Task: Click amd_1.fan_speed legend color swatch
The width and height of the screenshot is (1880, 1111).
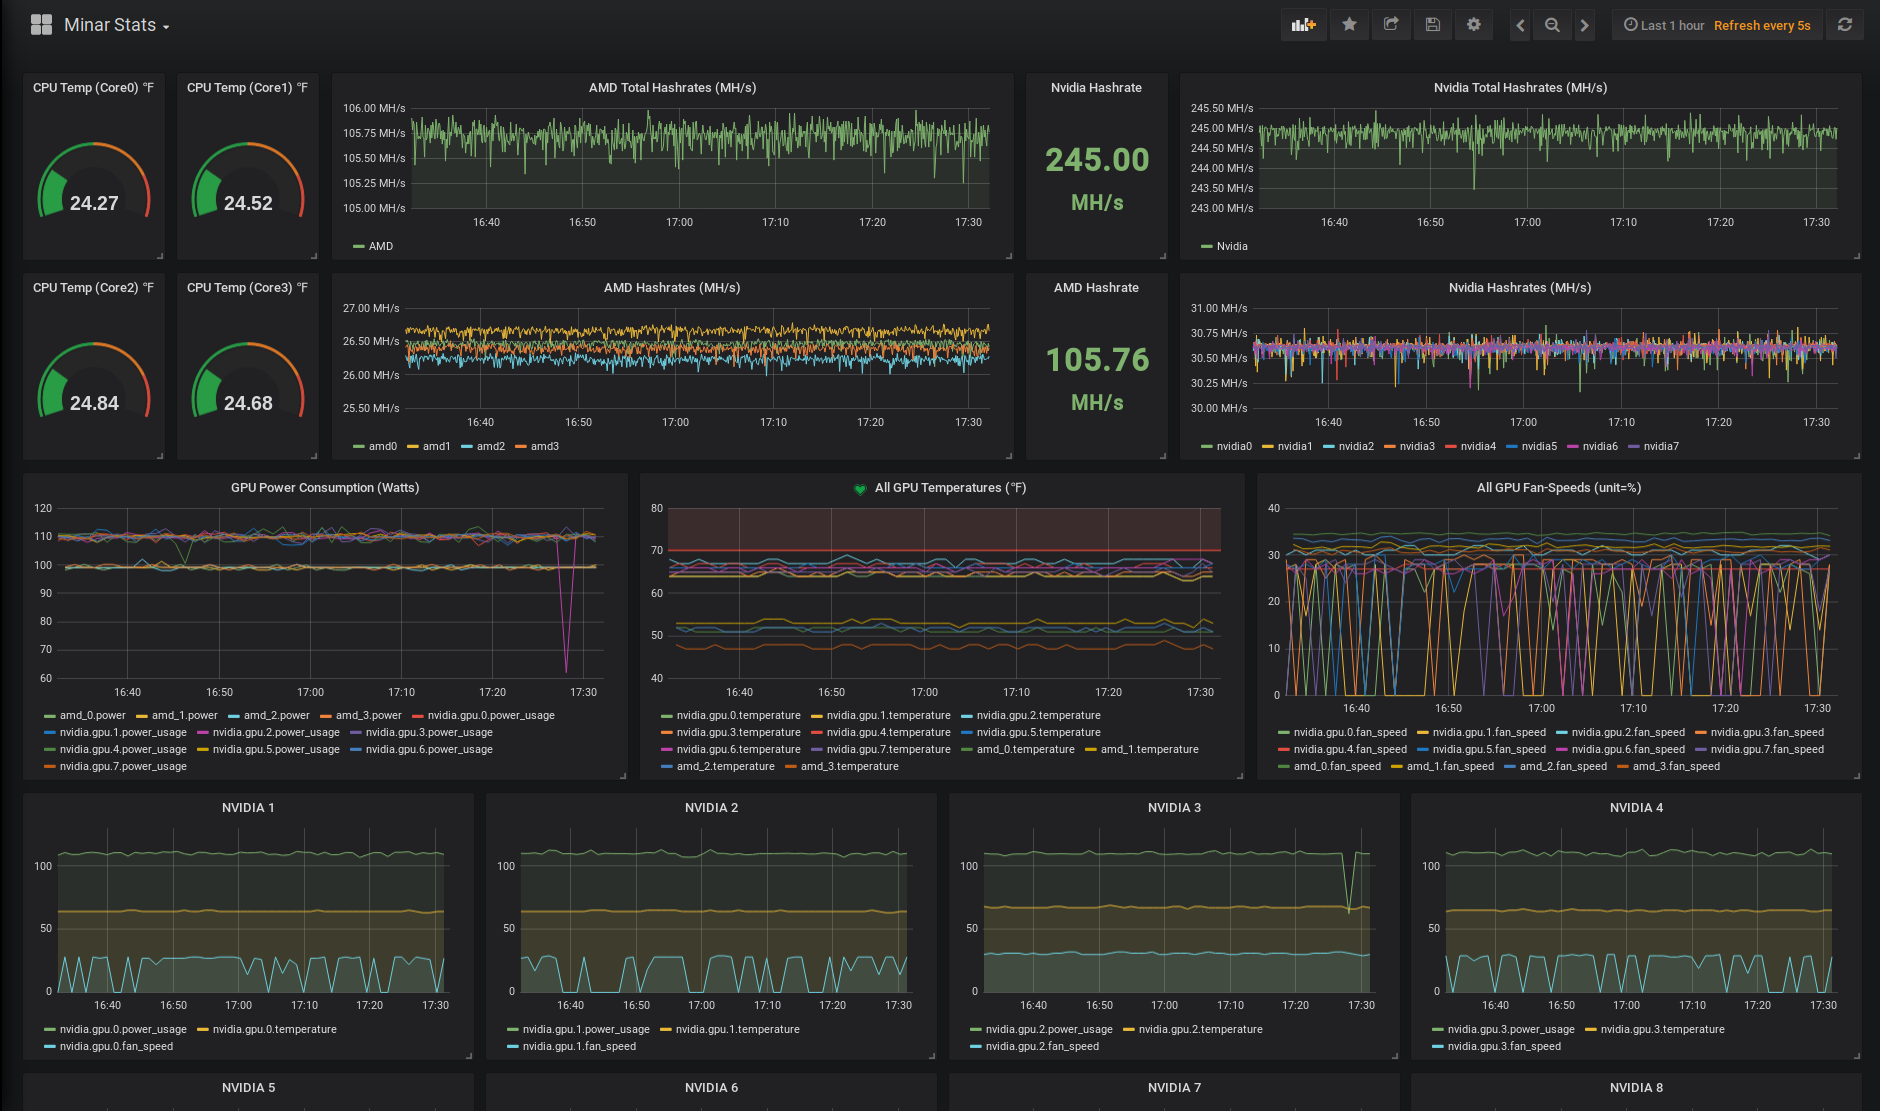Action: [1396, 767]
